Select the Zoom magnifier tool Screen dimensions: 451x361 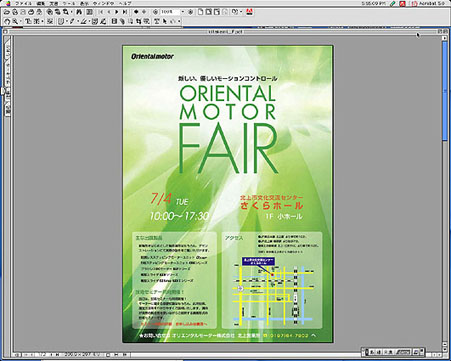[x=15, y=21]
